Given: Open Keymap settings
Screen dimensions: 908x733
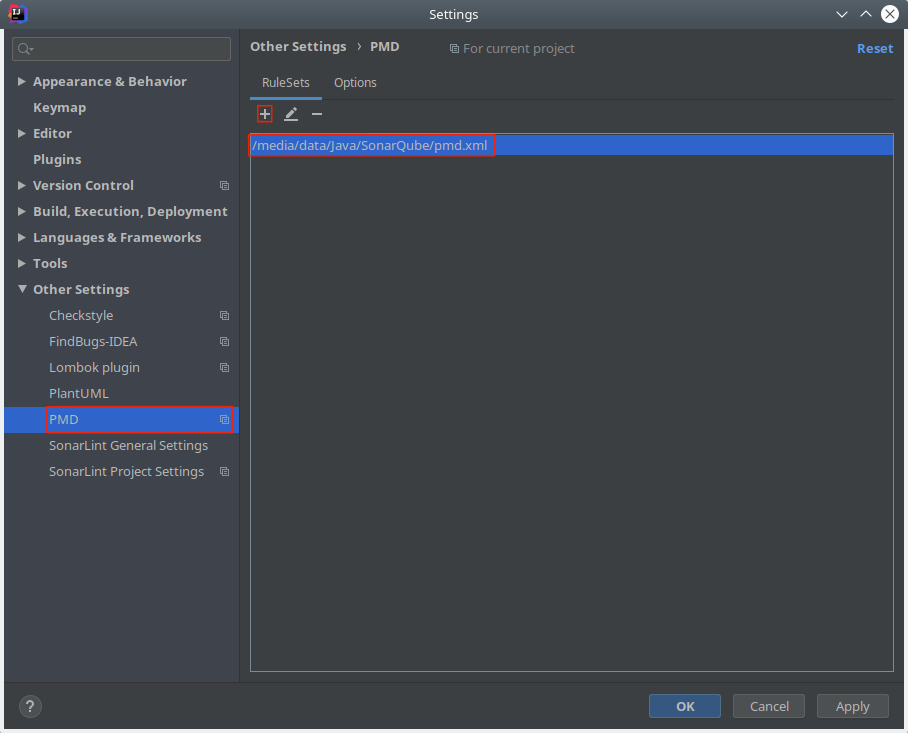Looking at the screenshot, I should (60, 108).
